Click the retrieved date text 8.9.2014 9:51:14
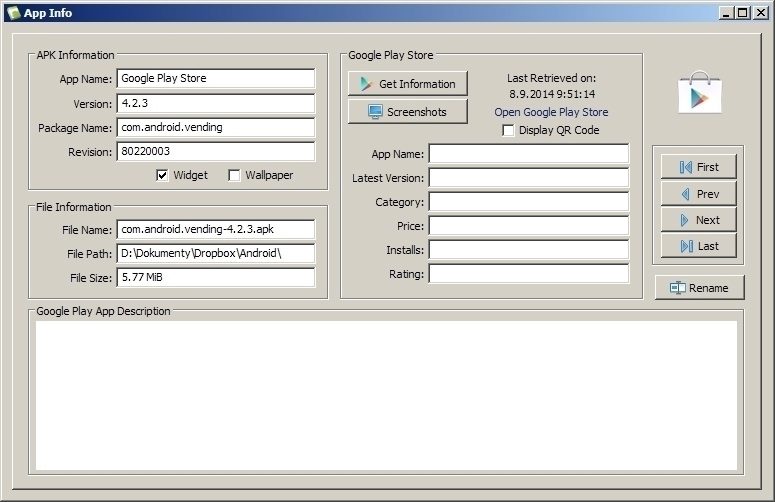Viewport: 775px width, 502px height. point(552,94)
